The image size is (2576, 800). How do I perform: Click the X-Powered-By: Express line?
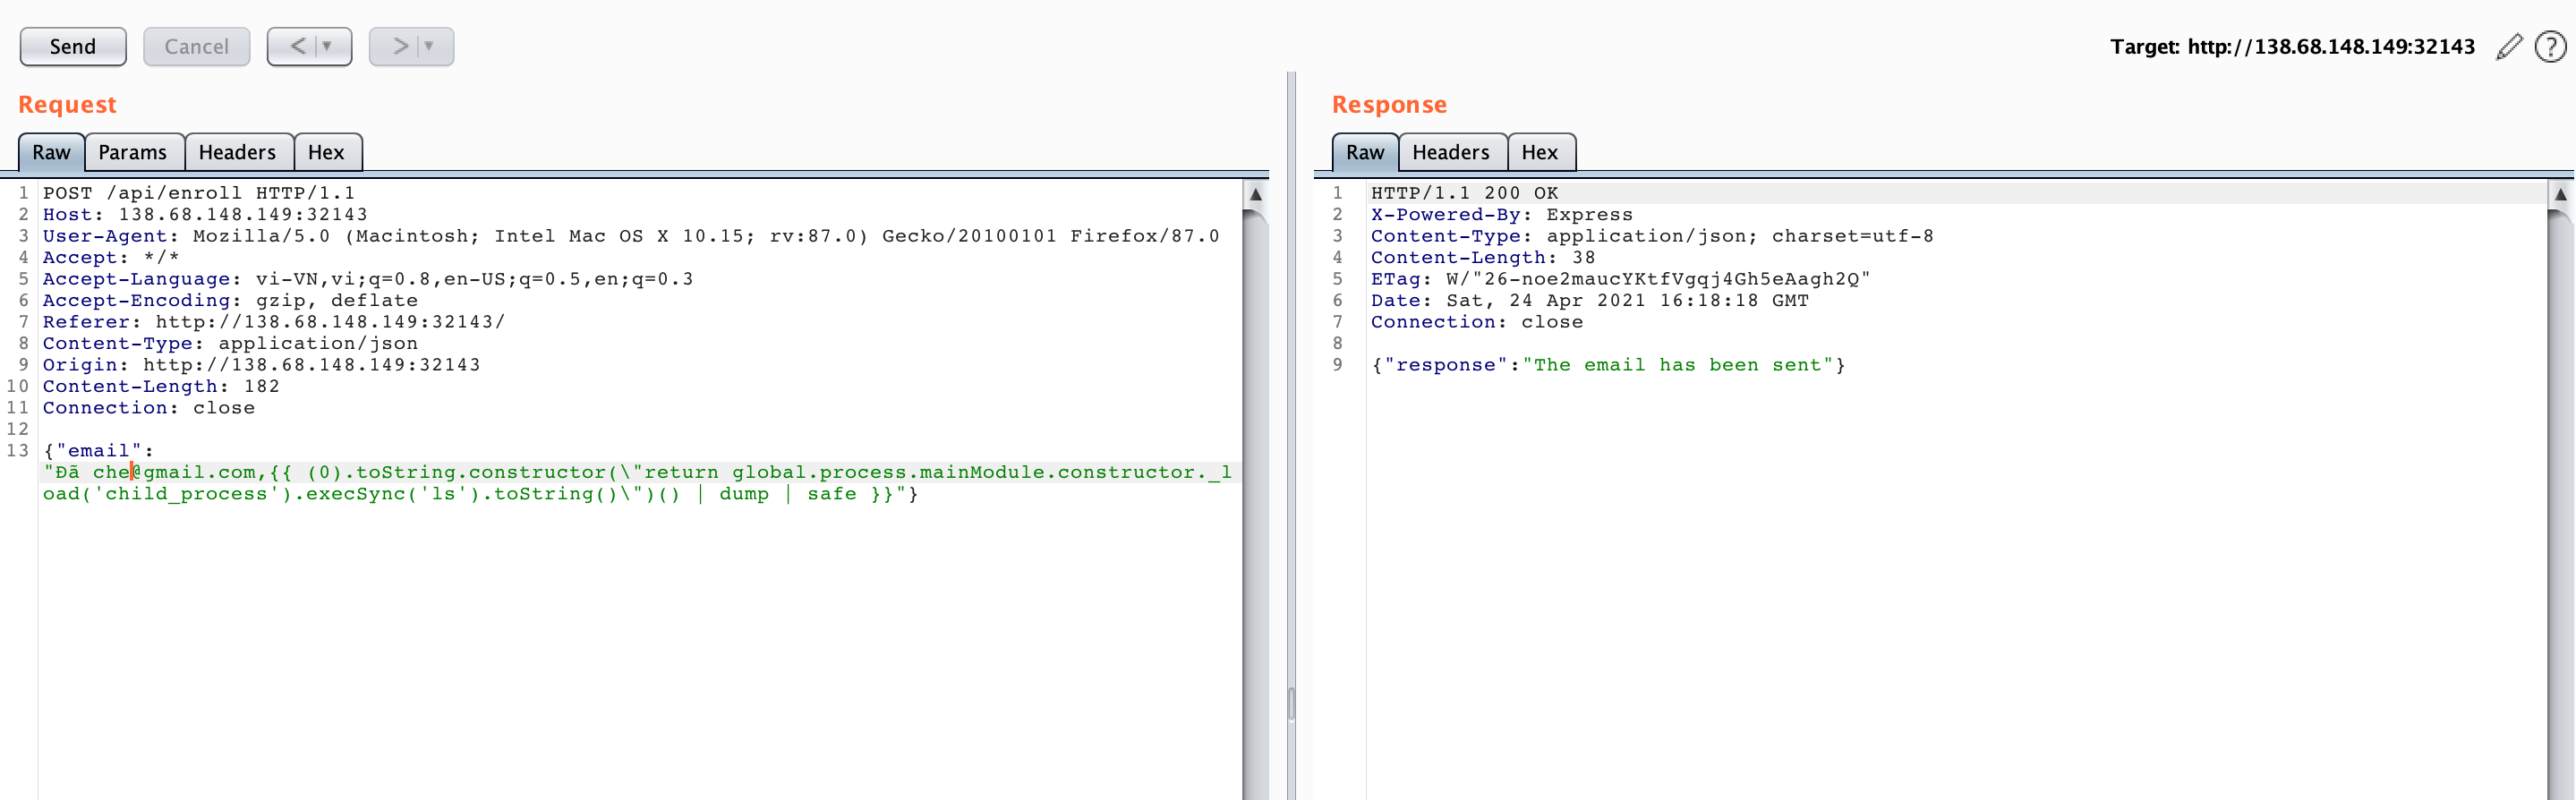(x=1502, y=215)
